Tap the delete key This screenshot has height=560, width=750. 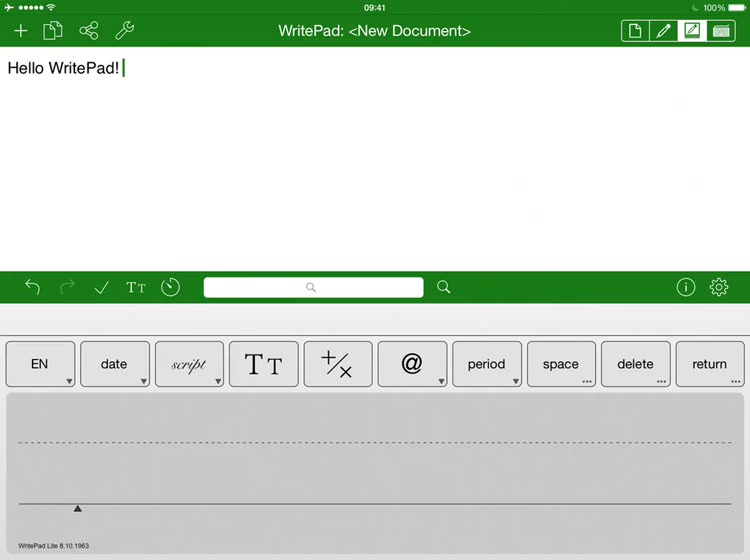pos(636,364)
